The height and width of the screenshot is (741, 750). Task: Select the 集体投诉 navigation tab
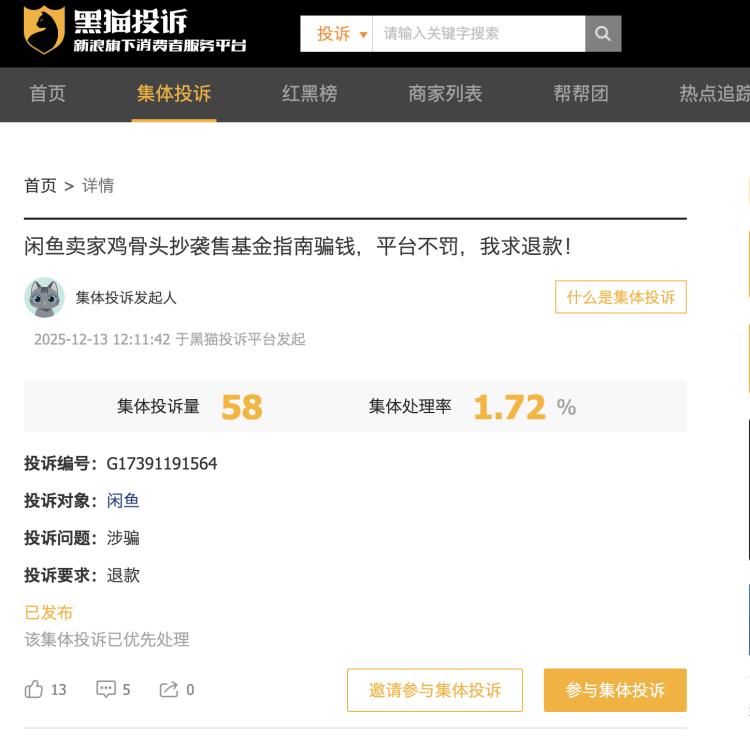tap(174, 93)
